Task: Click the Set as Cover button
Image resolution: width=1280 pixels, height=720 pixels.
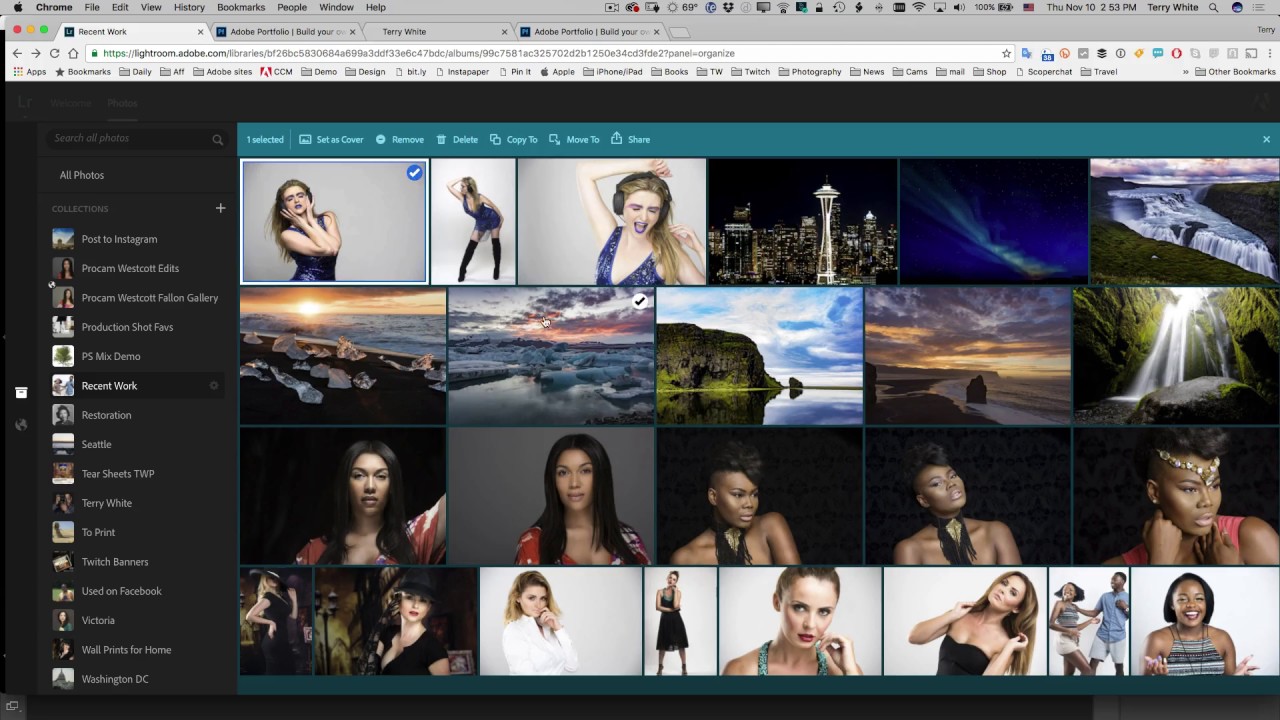Action: [331, 139]
